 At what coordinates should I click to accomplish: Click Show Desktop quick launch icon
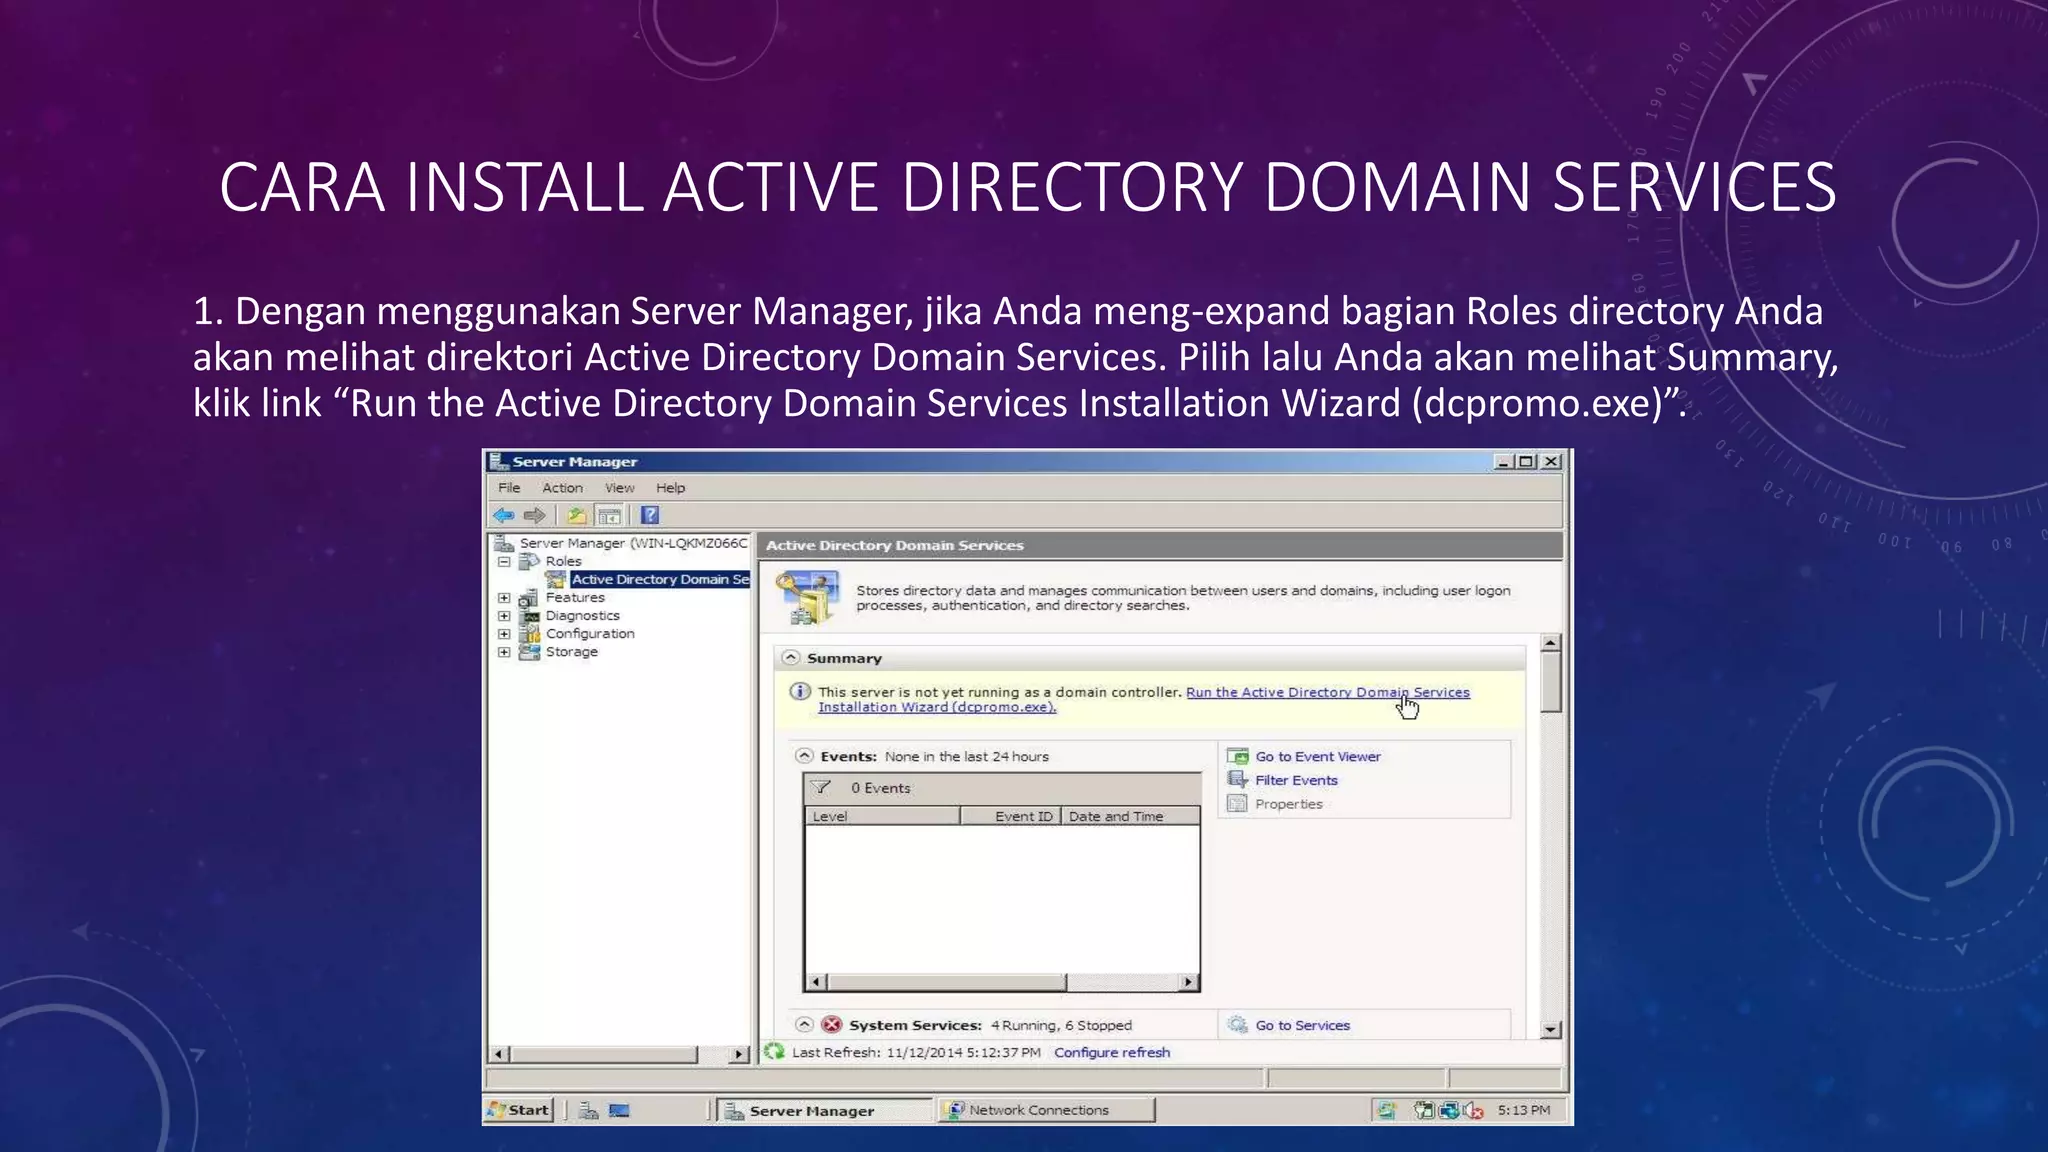pyautogui.click(x=620, y=1111)
